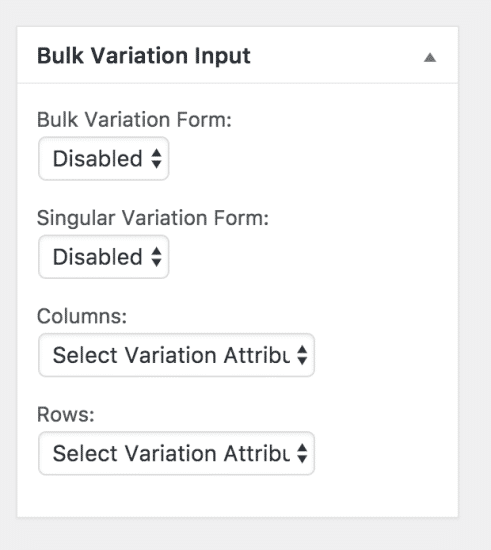Toggle the metabox using the triangle icon
The image size is (491, 550).
point(430,57)
